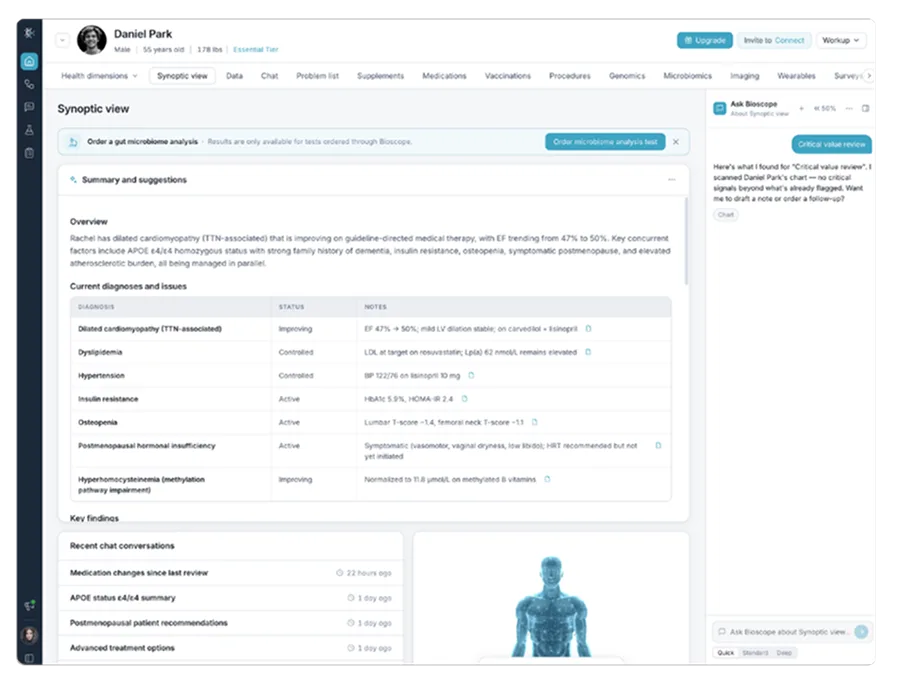Switch to the Data tab
Image resolution: width=898 pixels, height=680 pixels.
234,76
